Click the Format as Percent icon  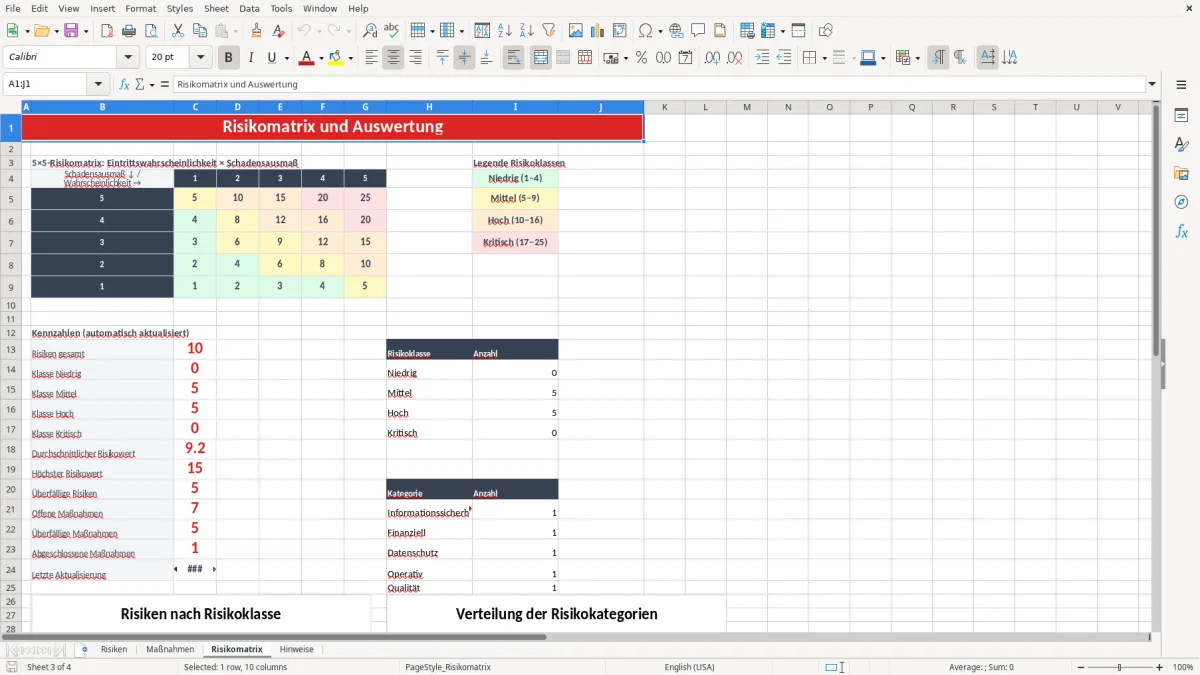(x=641, y=58)
